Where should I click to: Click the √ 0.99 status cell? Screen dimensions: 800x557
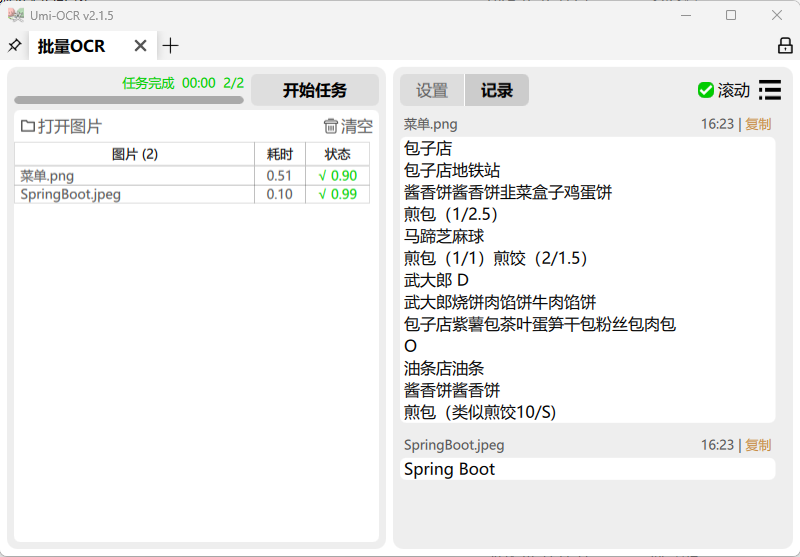tap(338, 194)
